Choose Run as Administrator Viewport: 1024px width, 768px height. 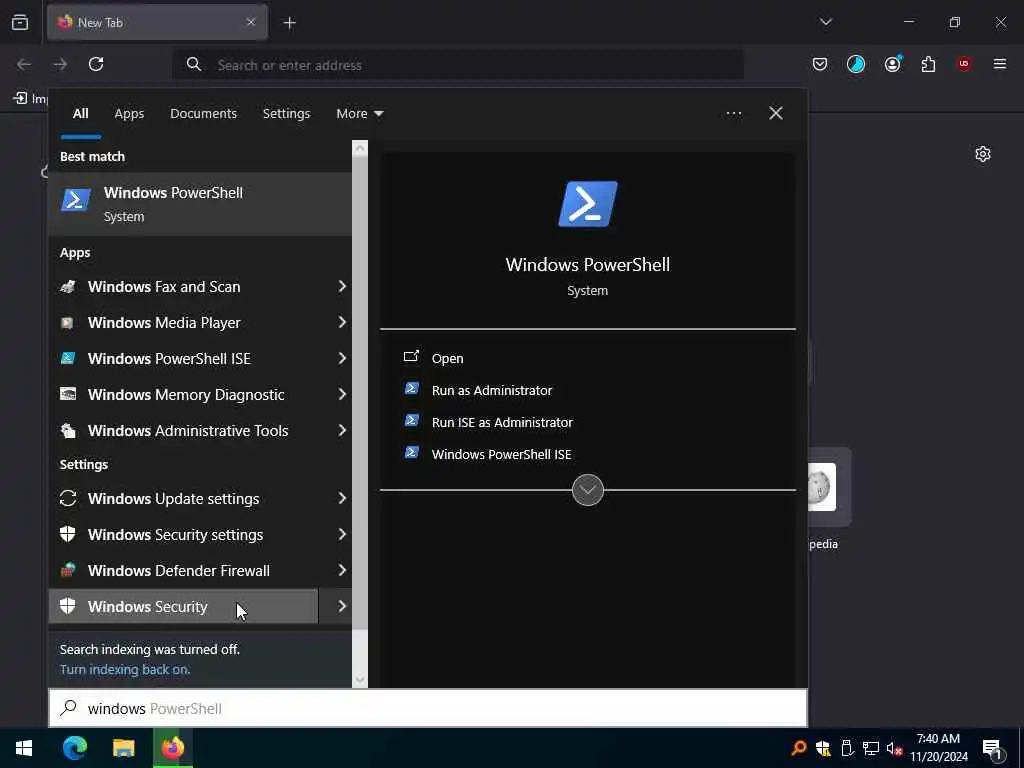point(492,391)
